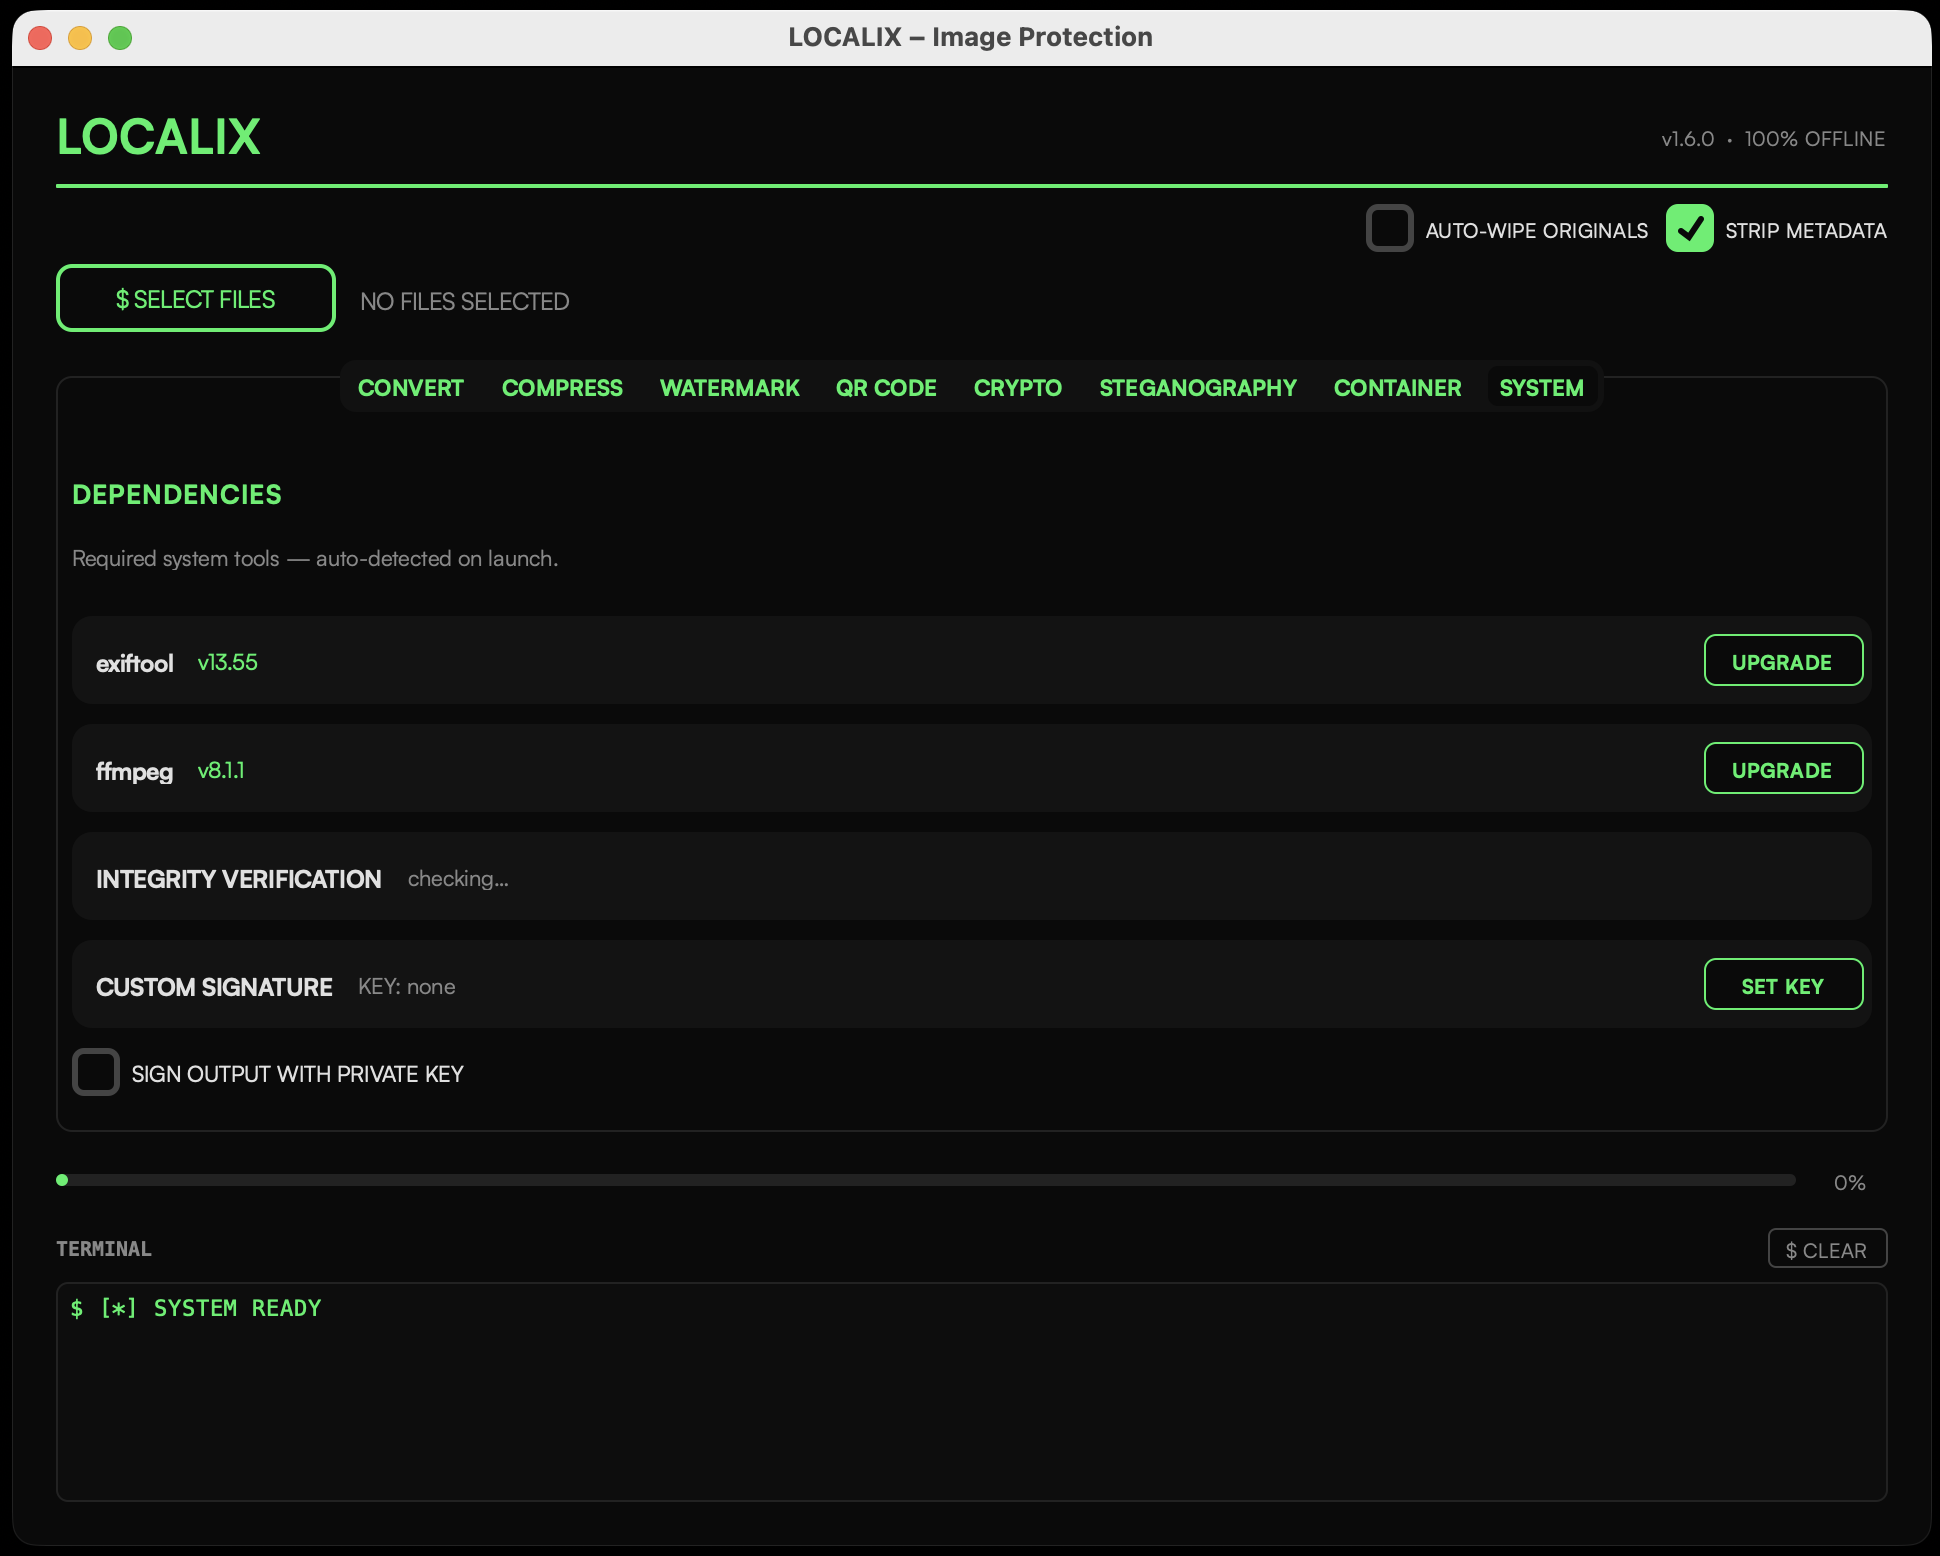This screenshot has width=1940, height=1556.
Task: Click the Terminal section label
Action: (x=104, y=1248)
